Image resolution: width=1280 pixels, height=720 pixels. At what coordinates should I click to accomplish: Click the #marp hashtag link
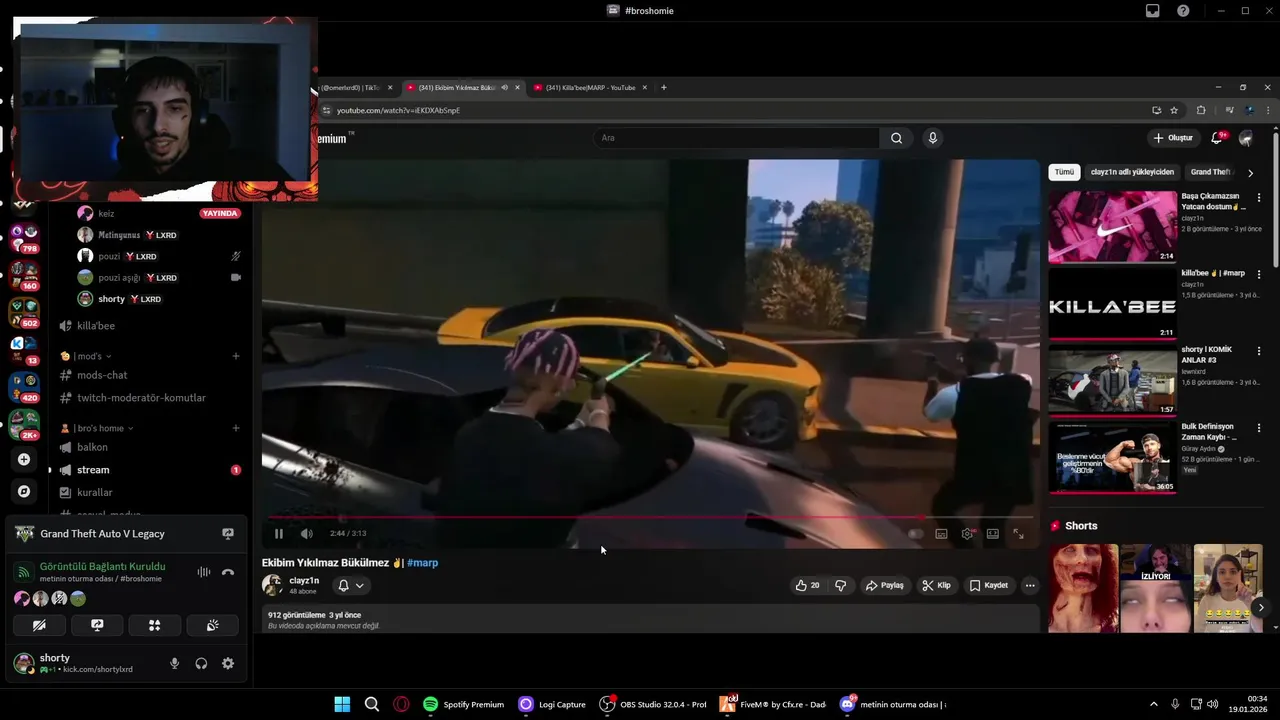pos(422,563)
